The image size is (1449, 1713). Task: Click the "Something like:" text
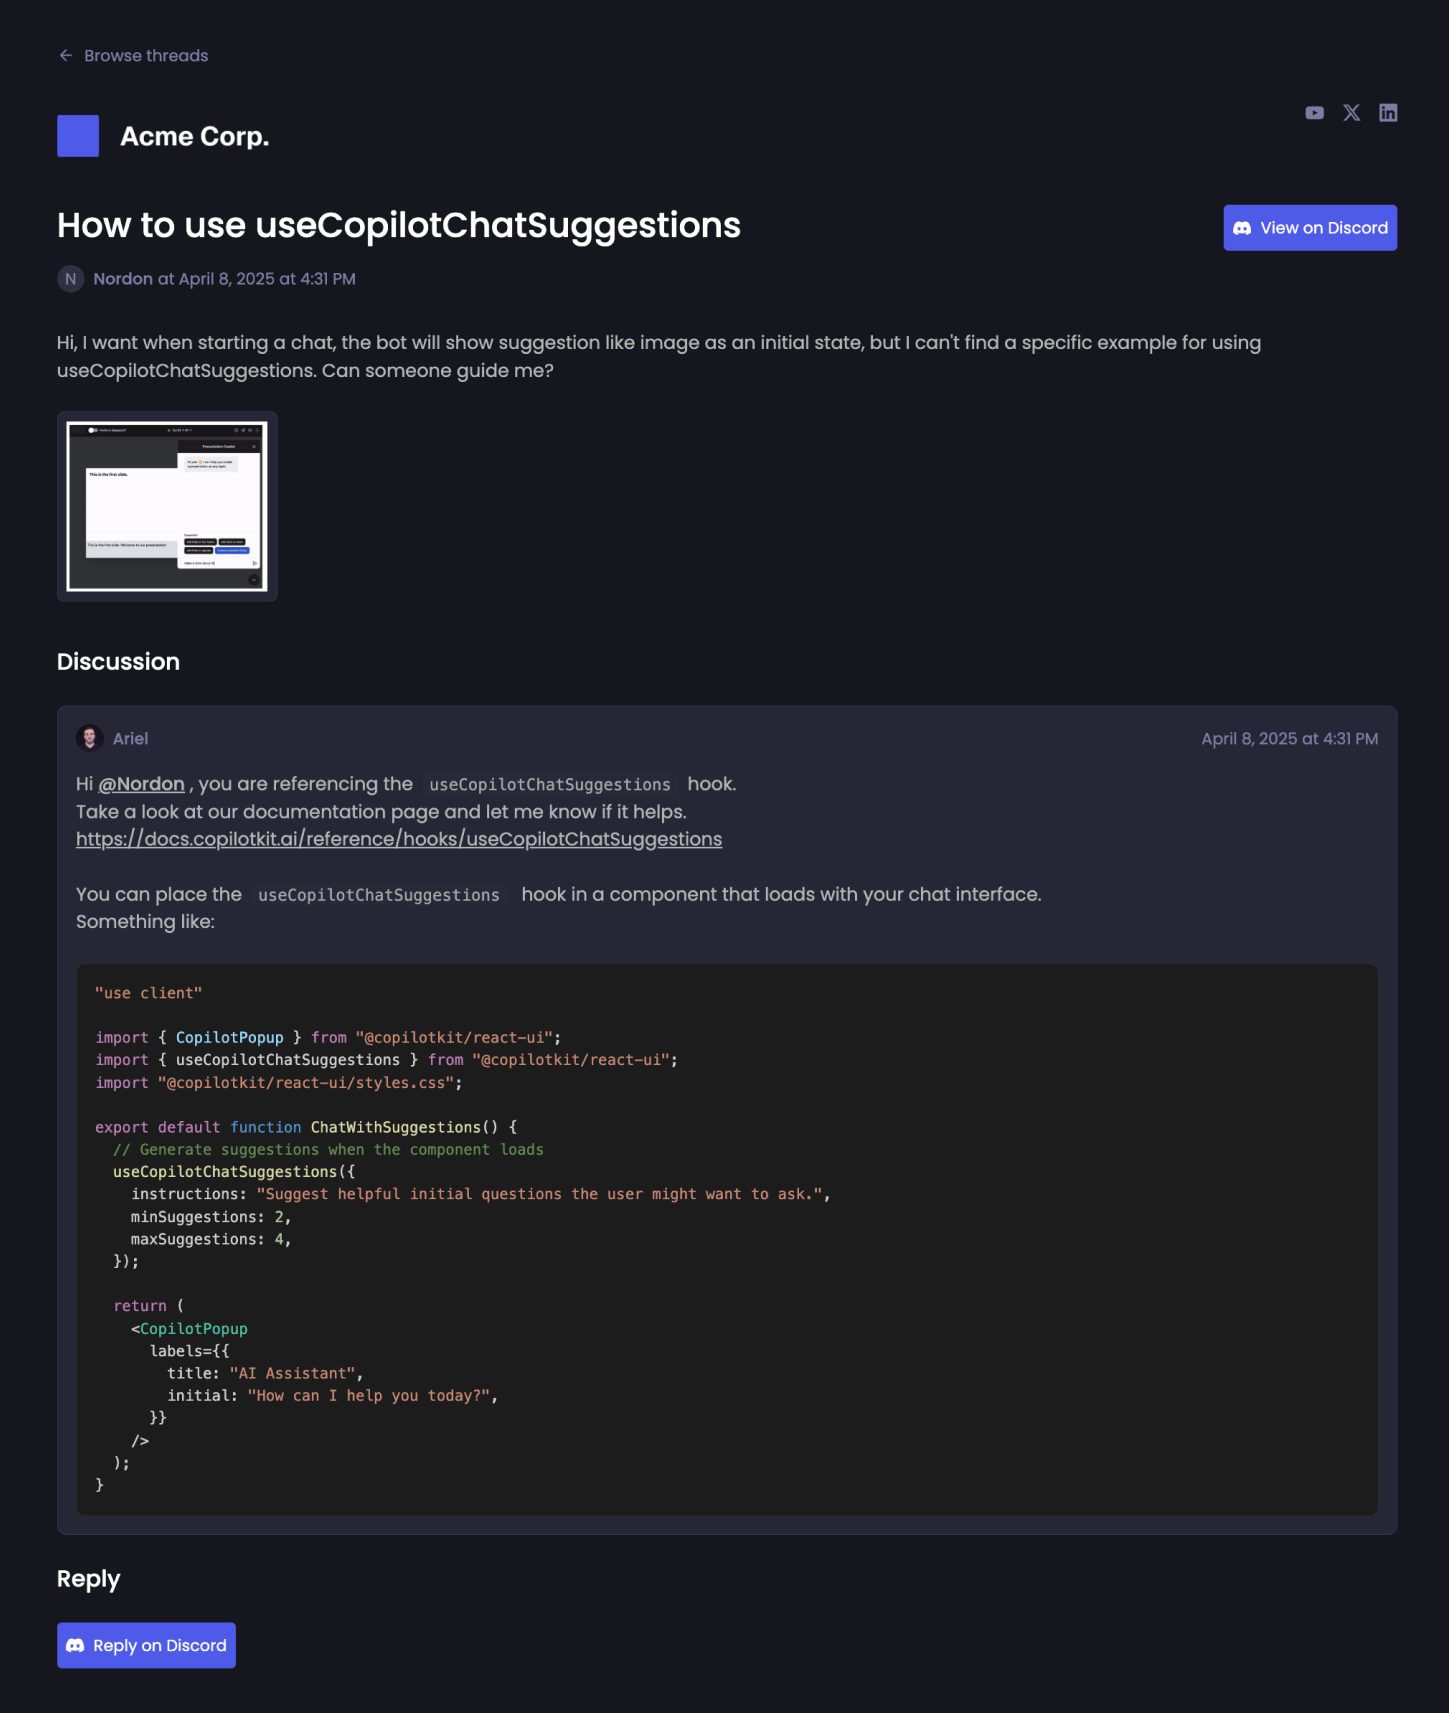coord(145,922)
